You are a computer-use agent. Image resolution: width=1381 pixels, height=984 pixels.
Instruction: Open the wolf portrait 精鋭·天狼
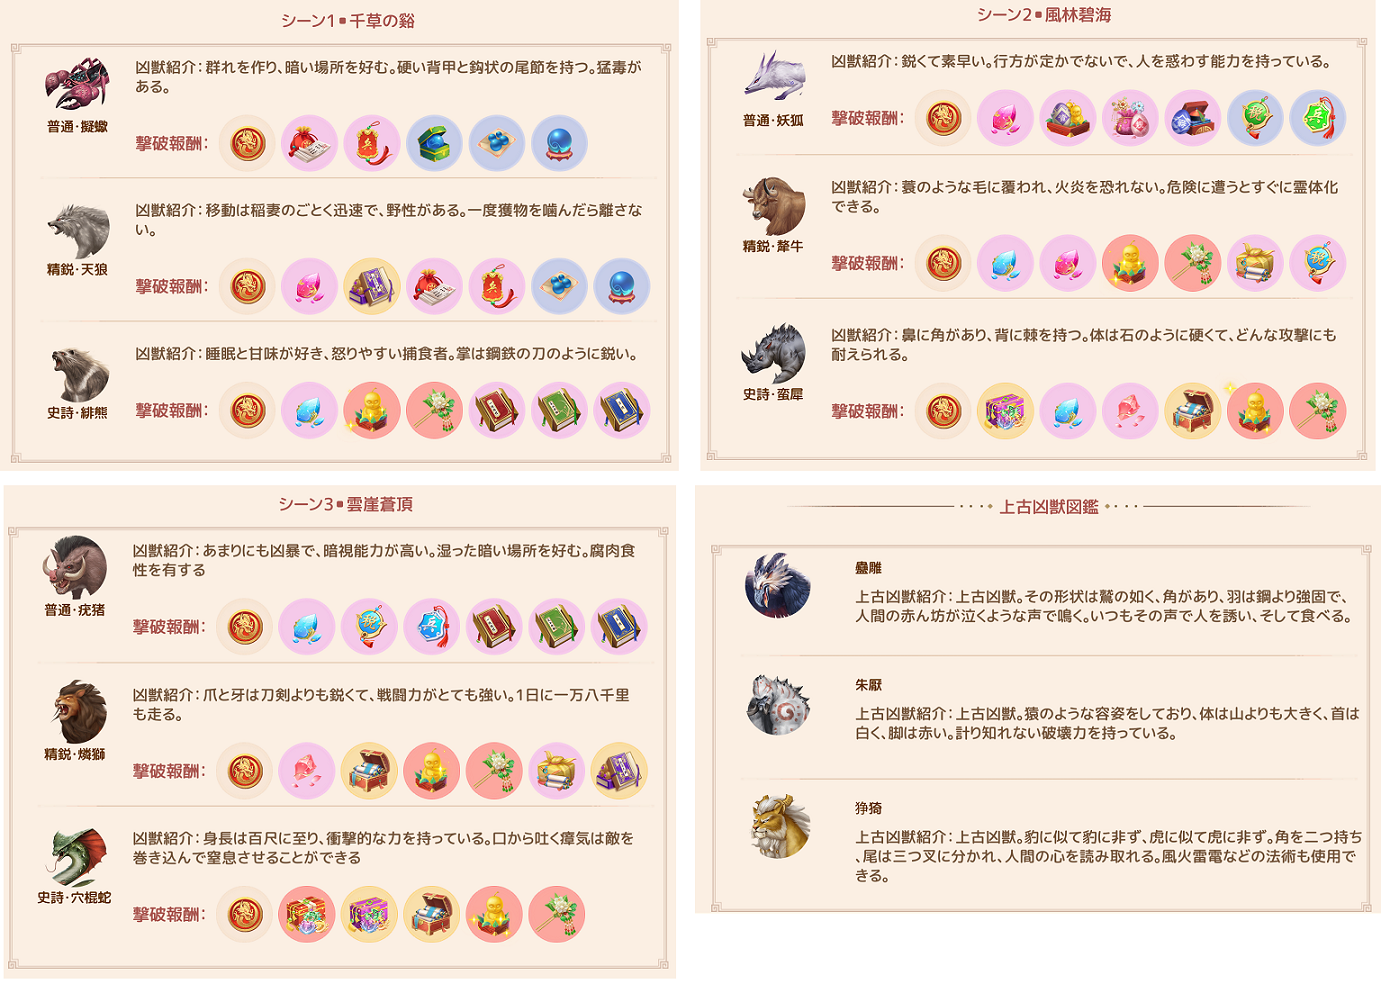coord(78,230)
